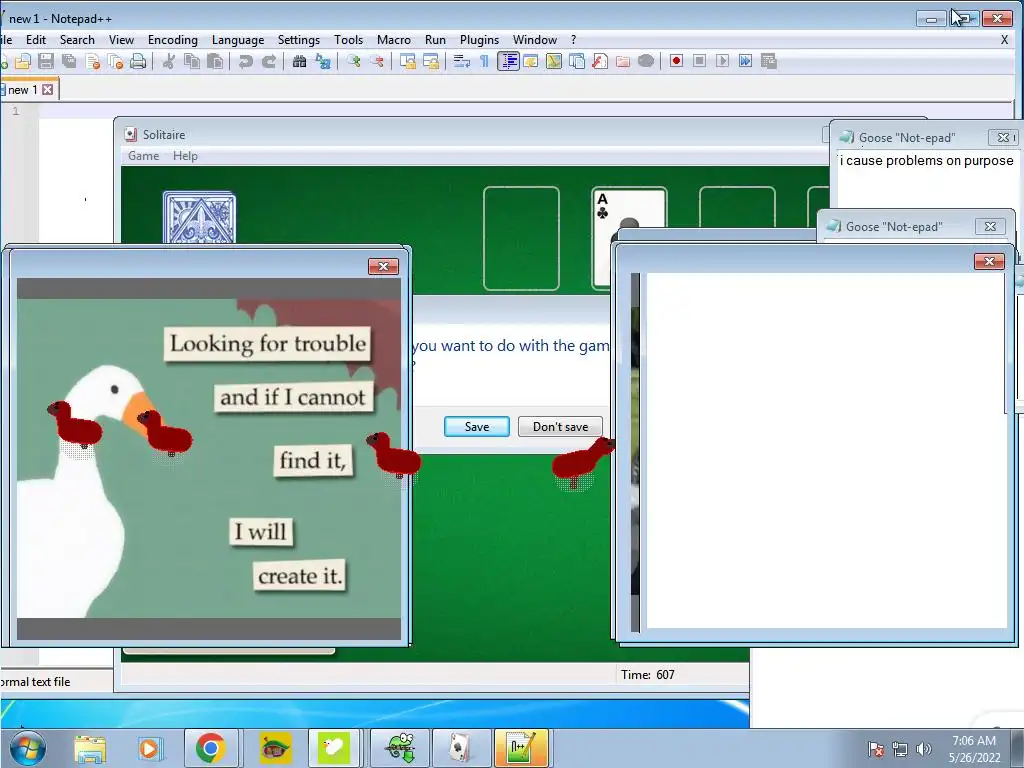Click the Stop Recording macro icon
This screenshot has width=1024, height=768.
point(699,61)
